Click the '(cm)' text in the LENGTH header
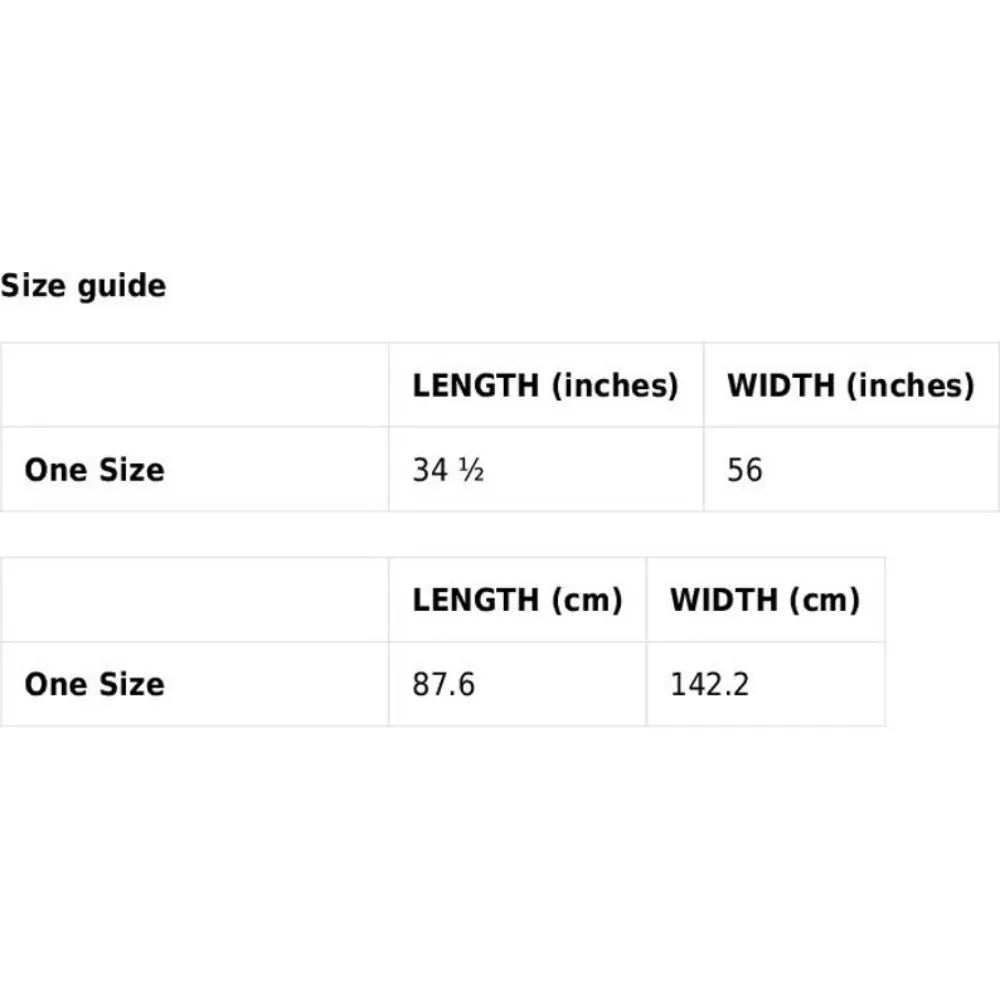This screenshot has height=1000, width=1000. (587, 601)
